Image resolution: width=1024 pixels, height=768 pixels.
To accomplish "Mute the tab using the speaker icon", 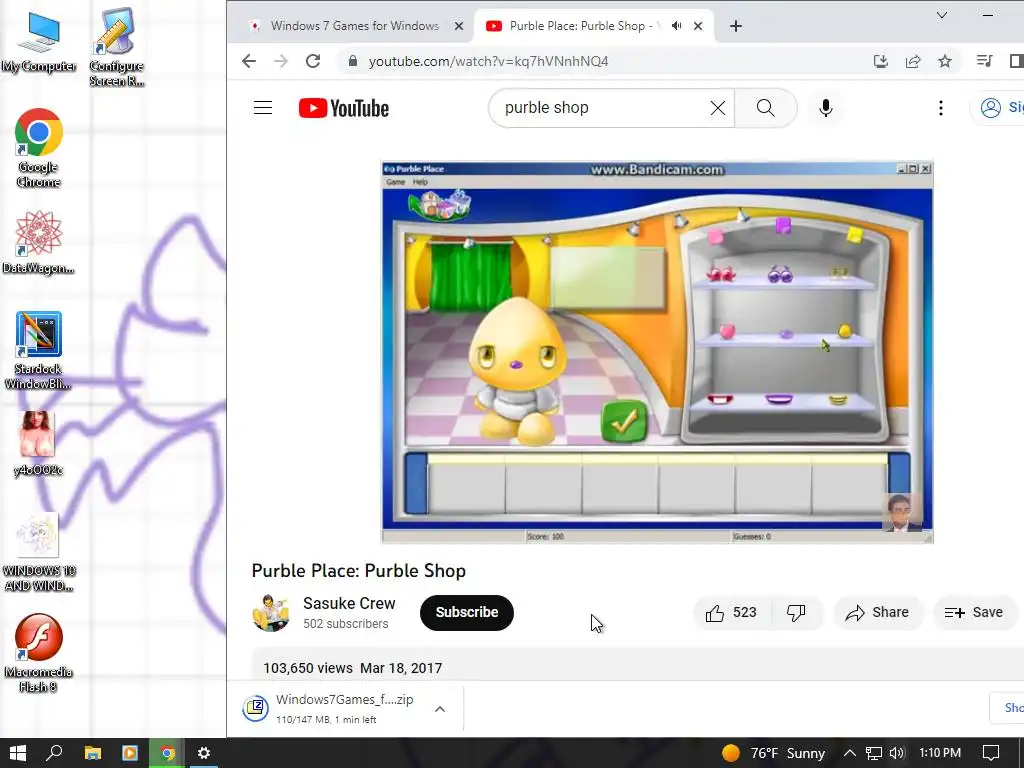I will coord(677,25).
